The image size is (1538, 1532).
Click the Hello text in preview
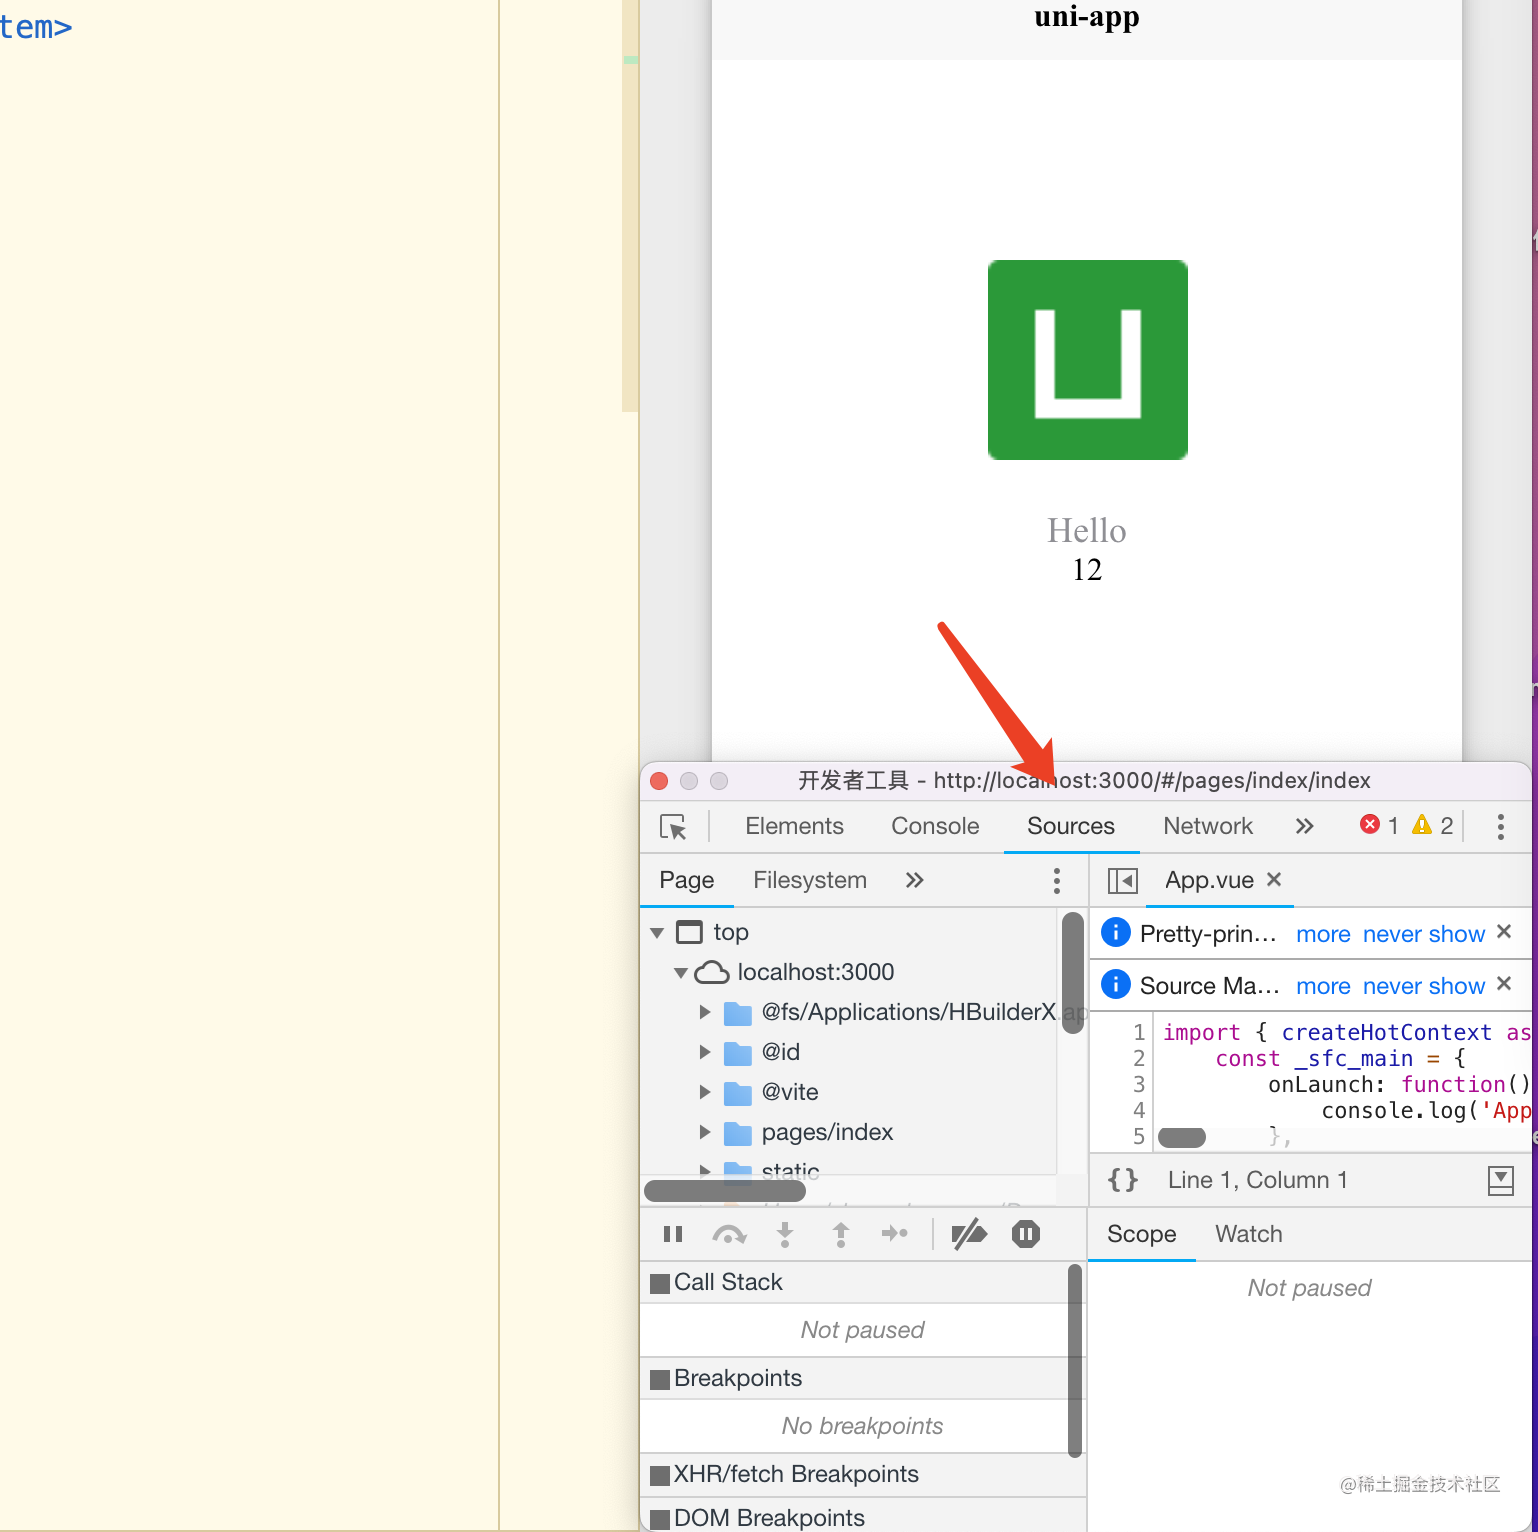1087,530
